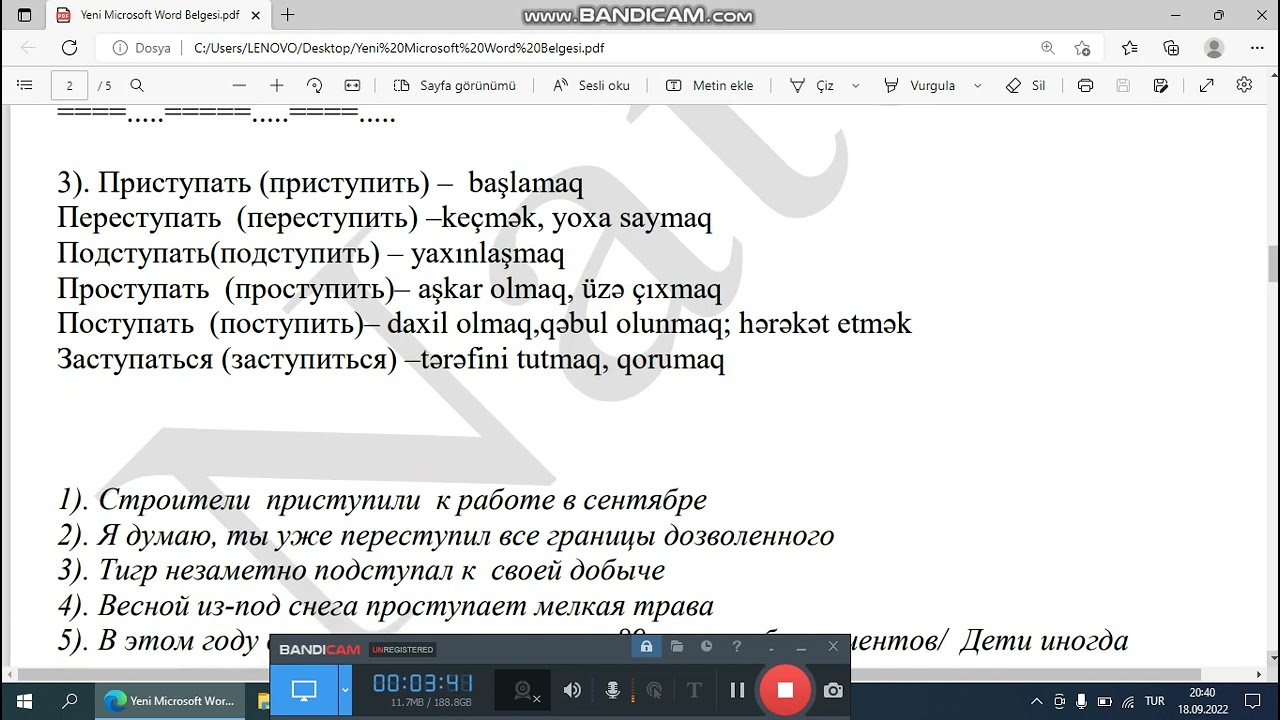
Task: Click the save icon in PDF toolbar
Action: pyautogui.click(x=1123, y=86)
